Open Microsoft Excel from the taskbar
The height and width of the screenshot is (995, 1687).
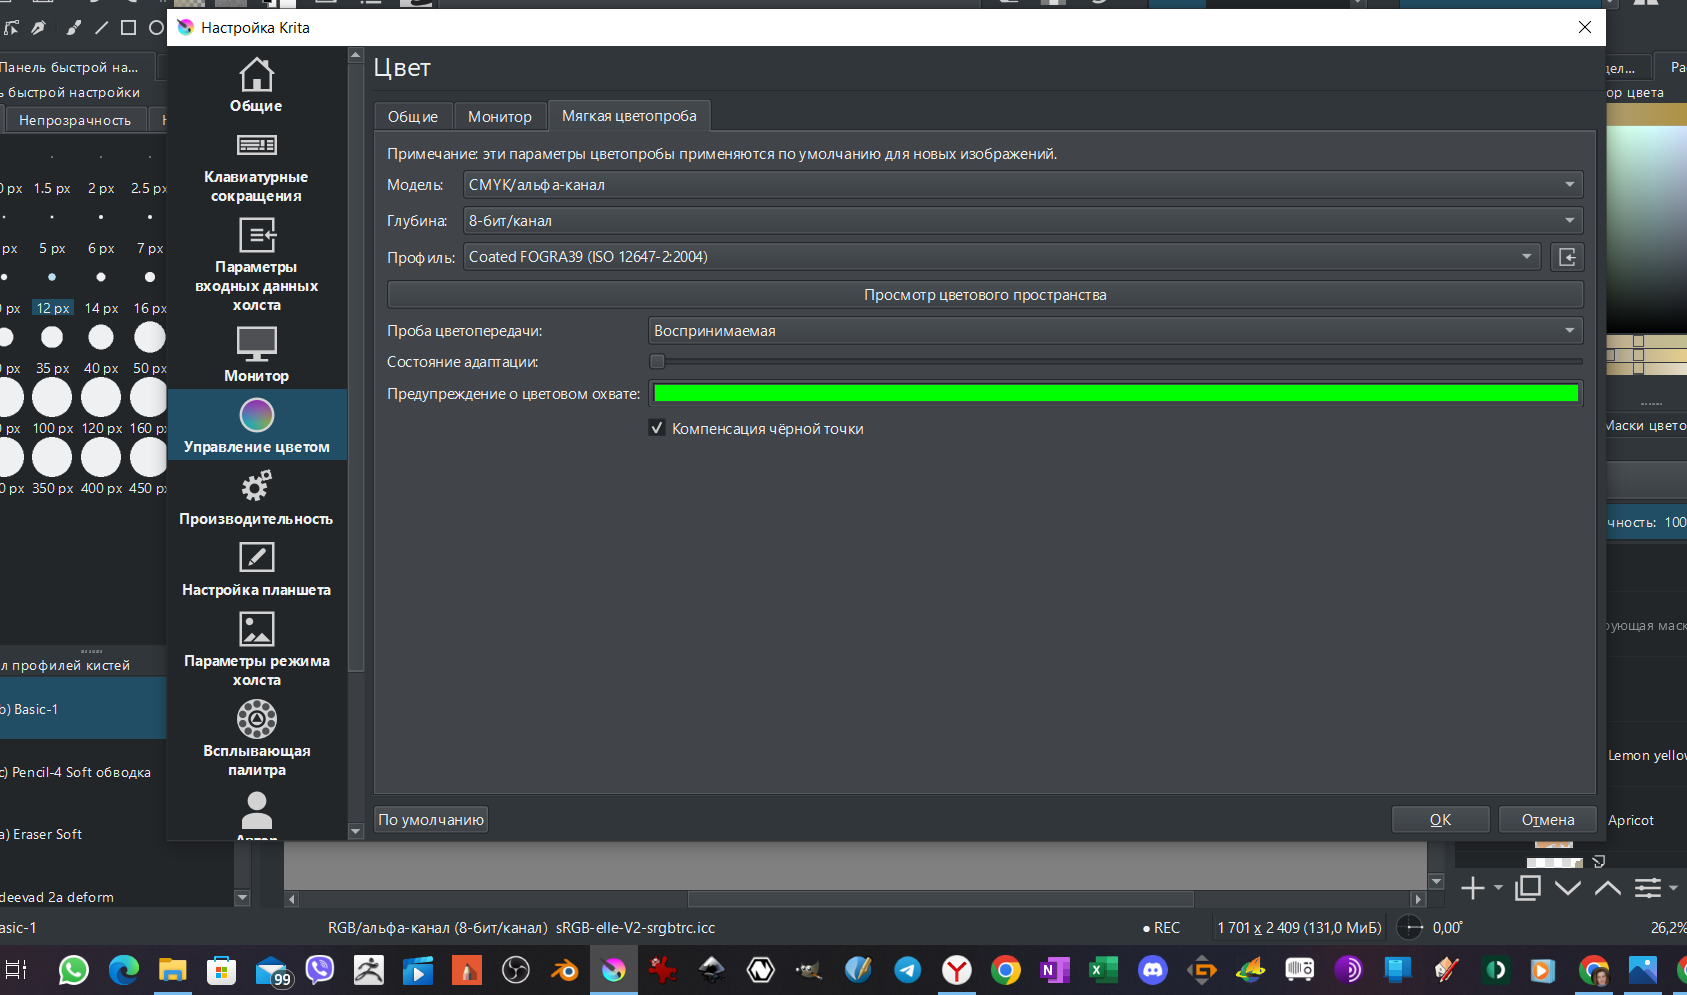click(1103, 970)
